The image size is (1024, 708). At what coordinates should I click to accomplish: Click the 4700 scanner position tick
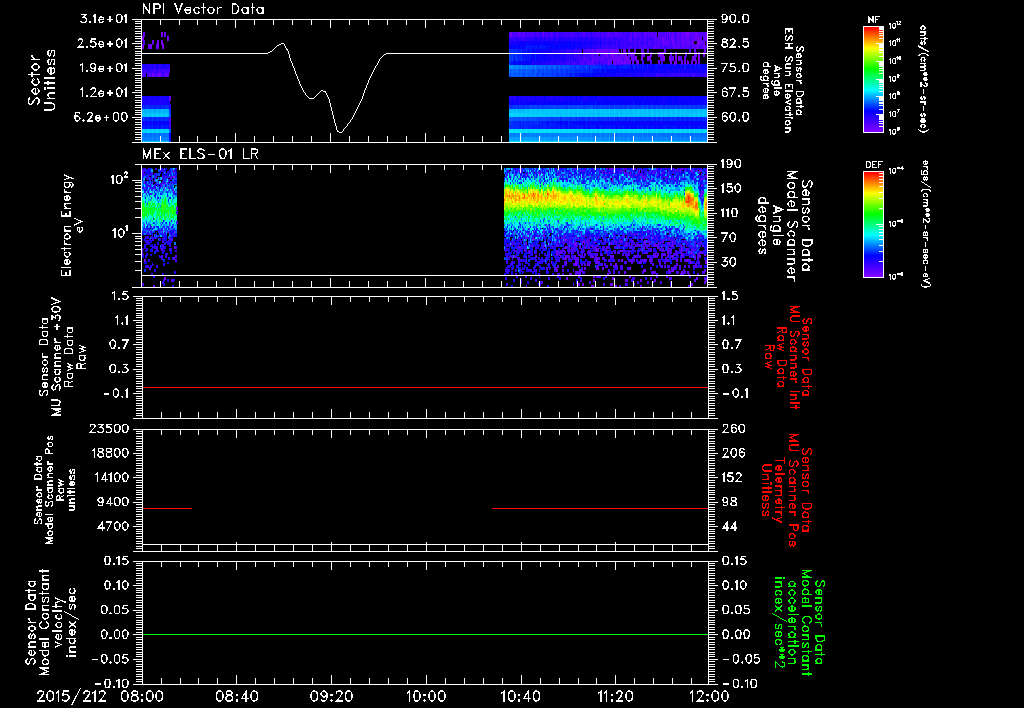tap(113, 526)
